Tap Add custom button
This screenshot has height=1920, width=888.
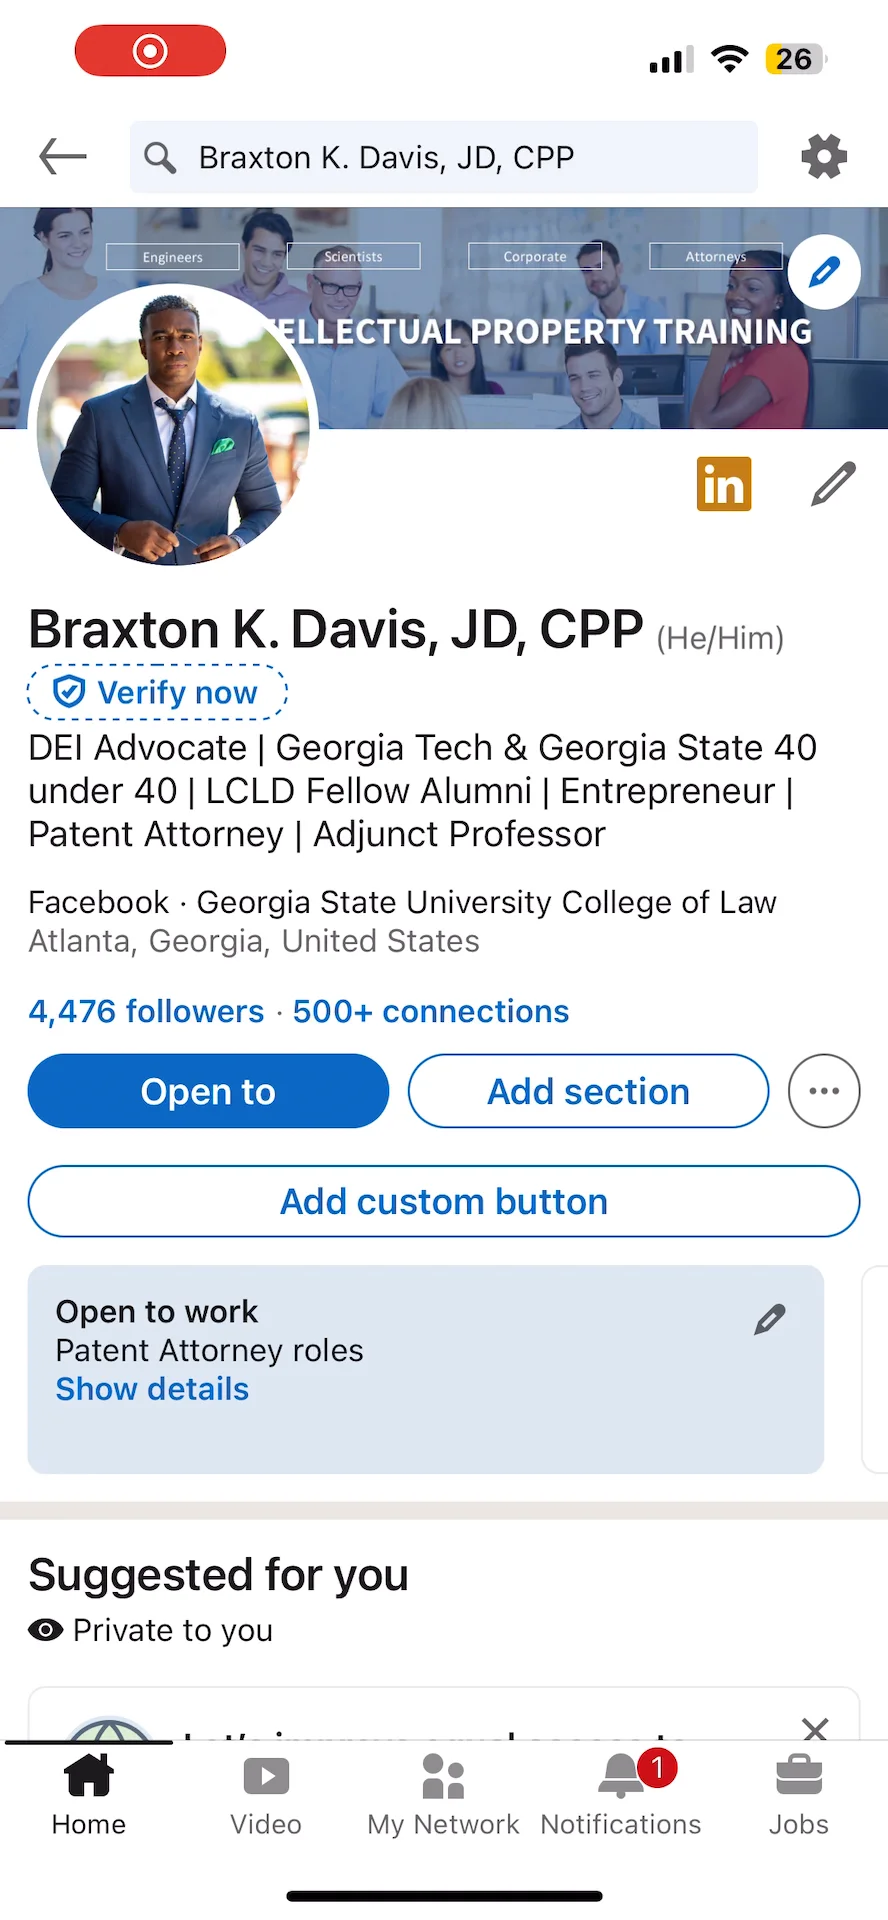(444, 1201)
